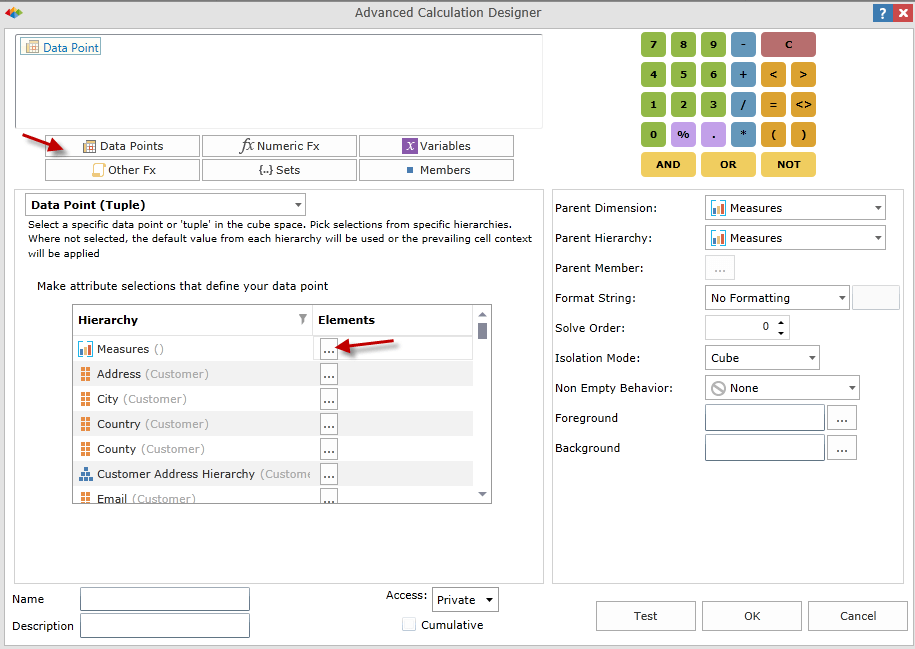Click the Cancel button

[x=858, y=616]
